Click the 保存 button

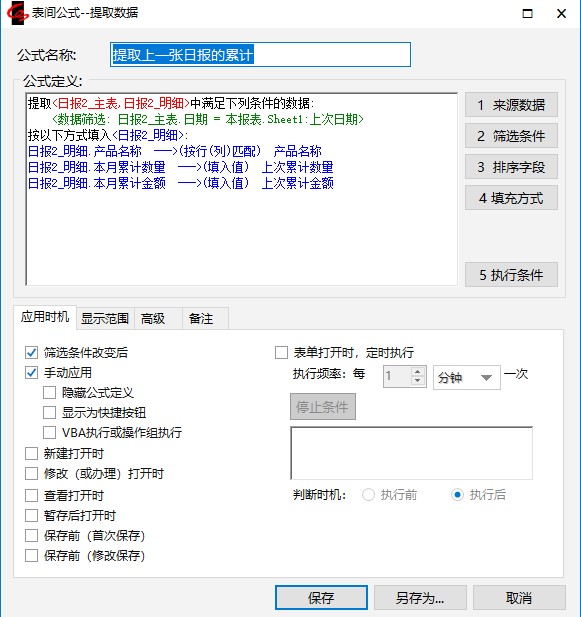(321, 598)
